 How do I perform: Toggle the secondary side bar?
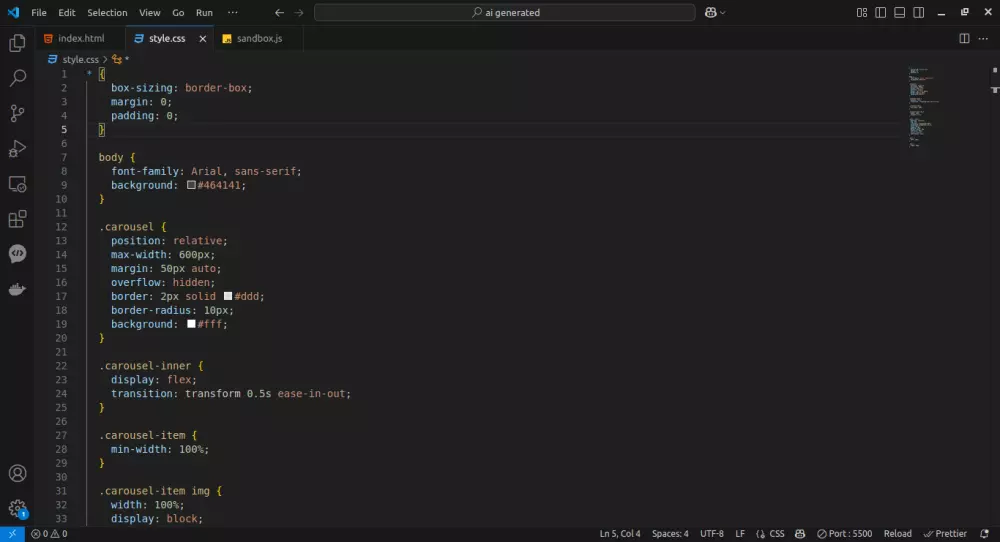tap(918, 12)
